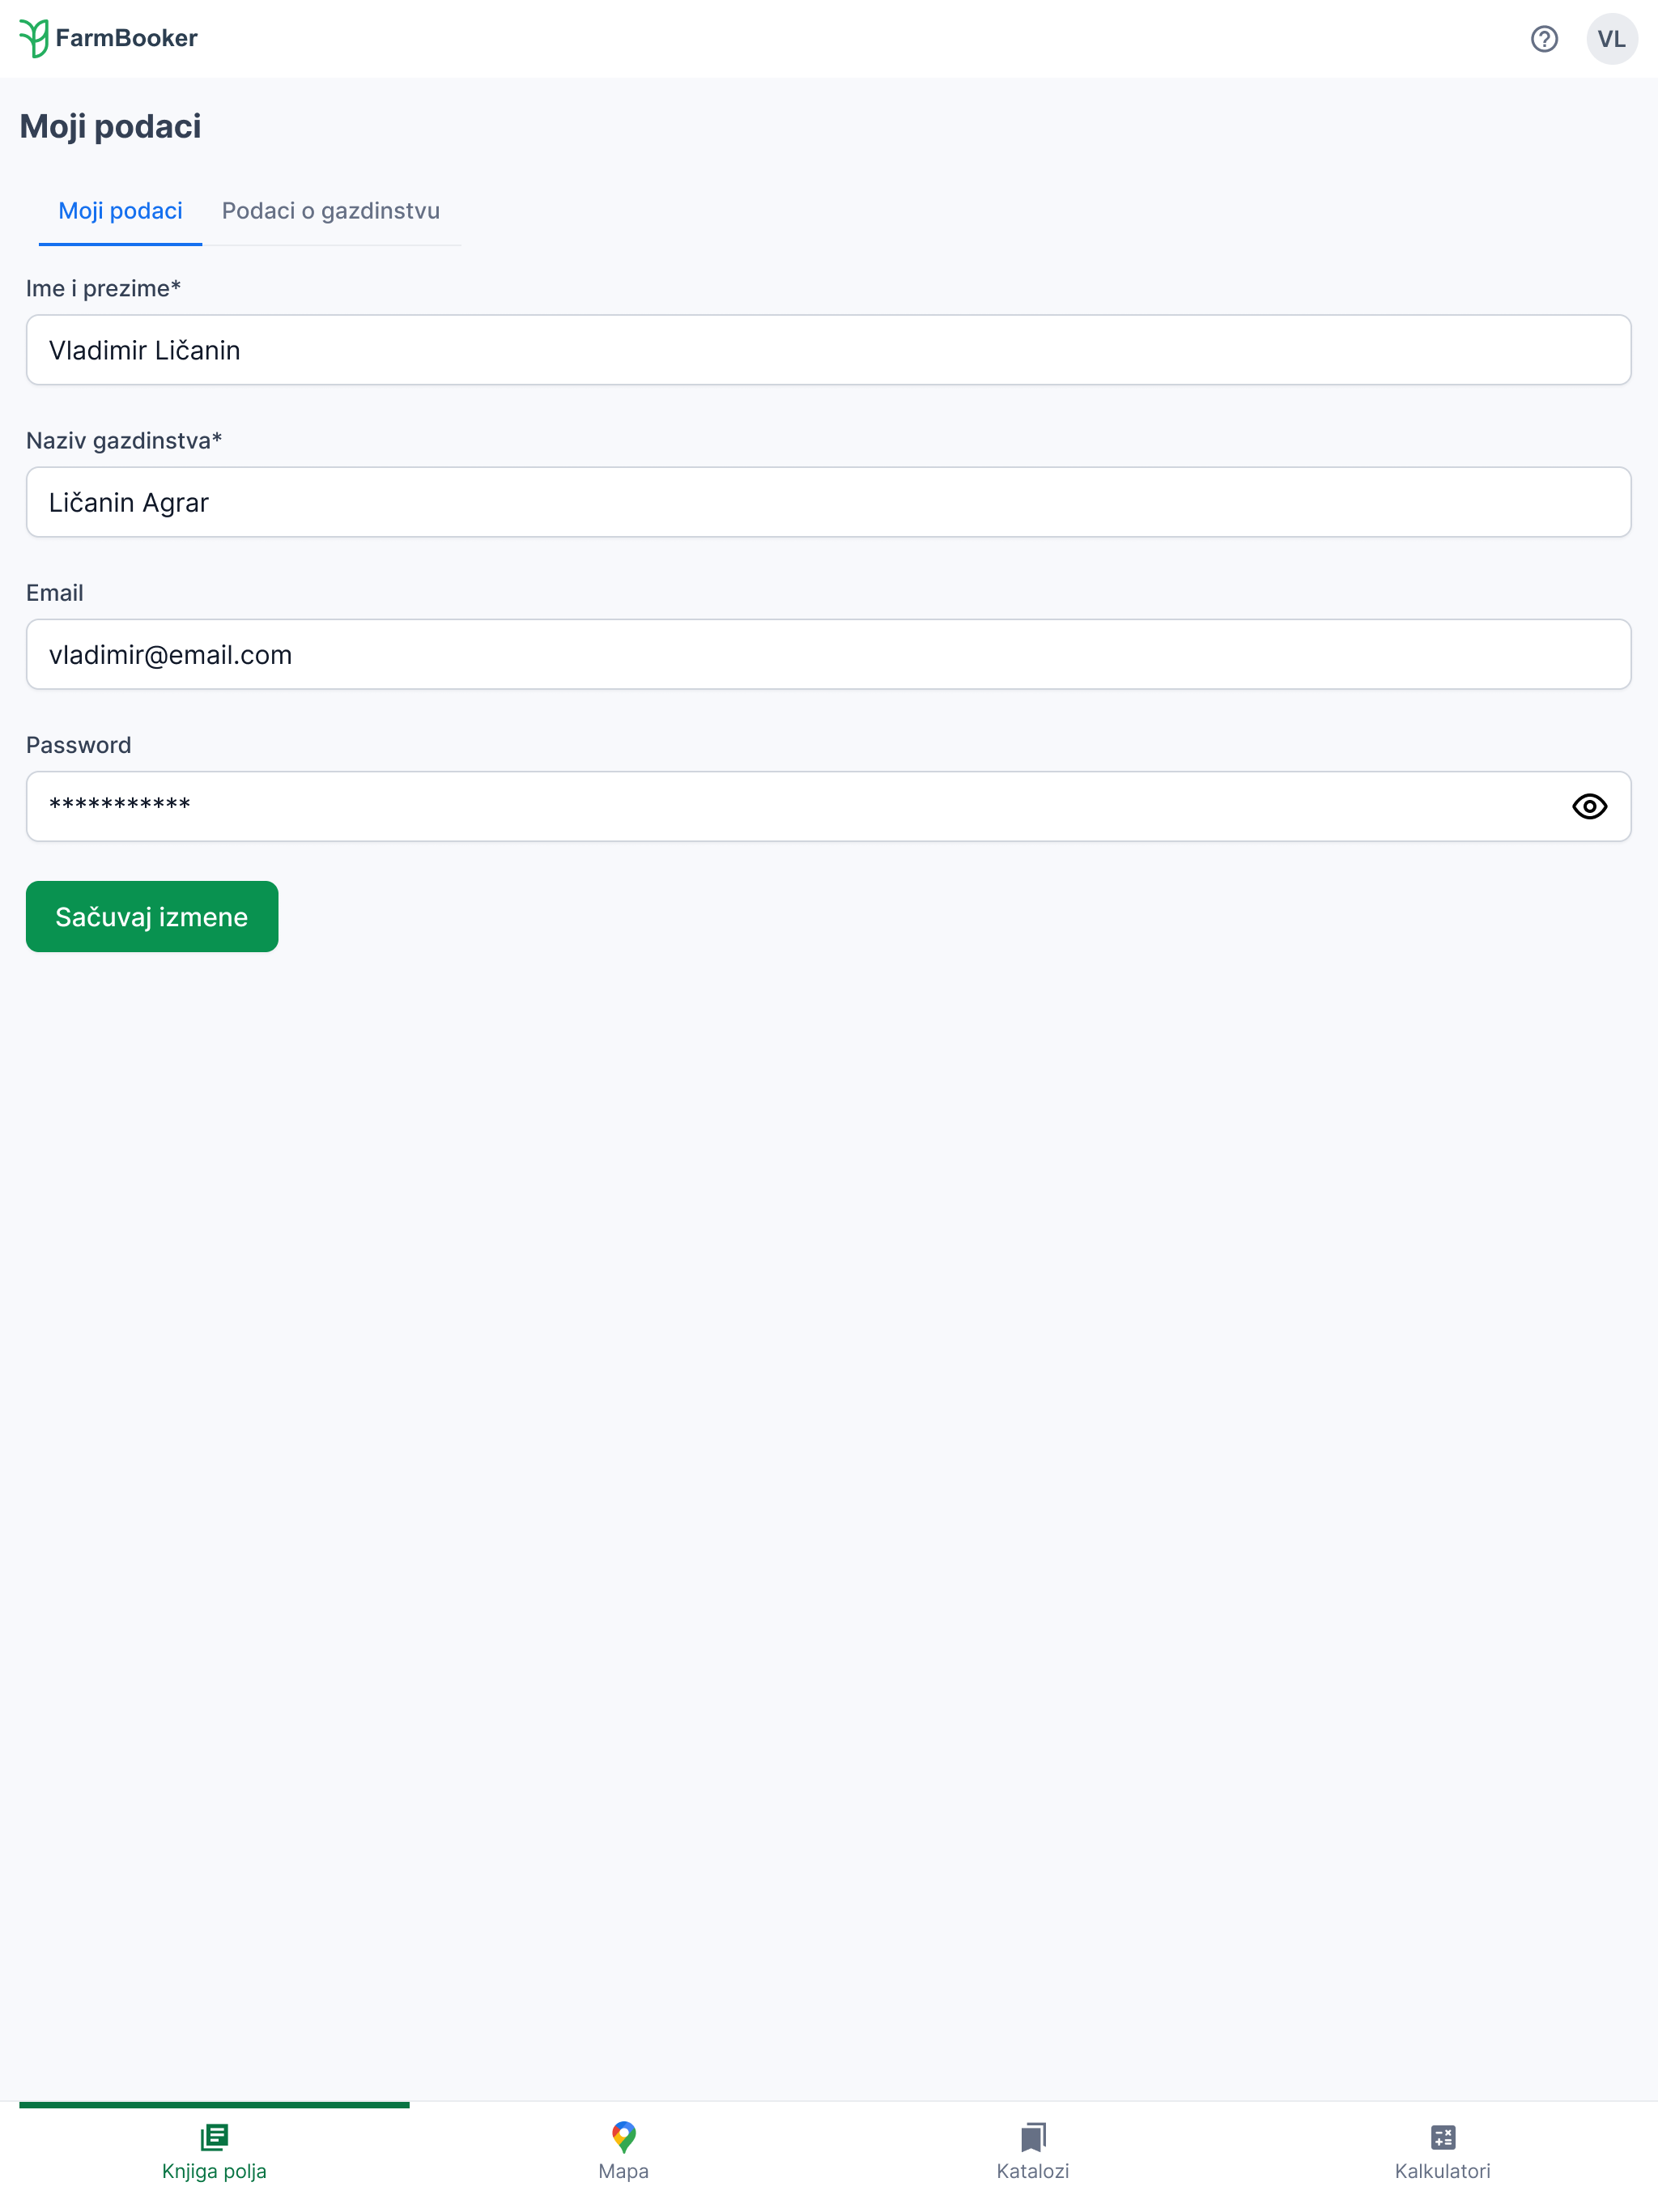
Task: Open the Kalkulatori navigation label
Action: 1443,2171
